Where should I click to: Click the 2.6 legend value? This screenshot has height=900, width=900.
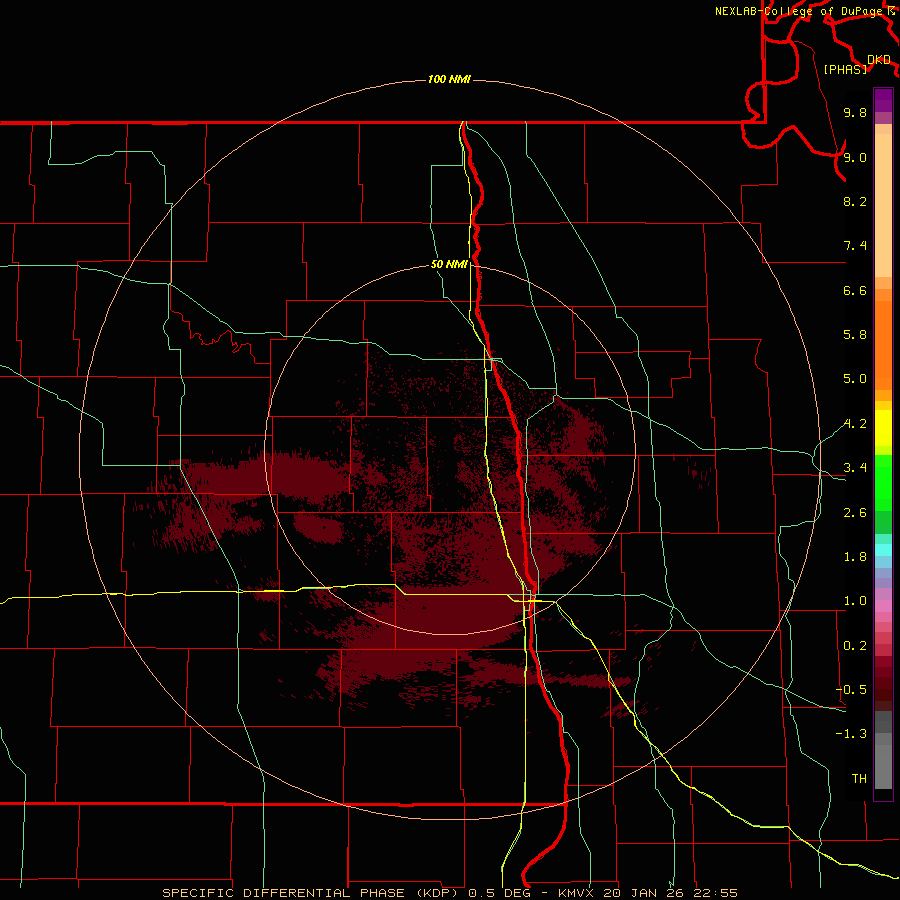855,513
